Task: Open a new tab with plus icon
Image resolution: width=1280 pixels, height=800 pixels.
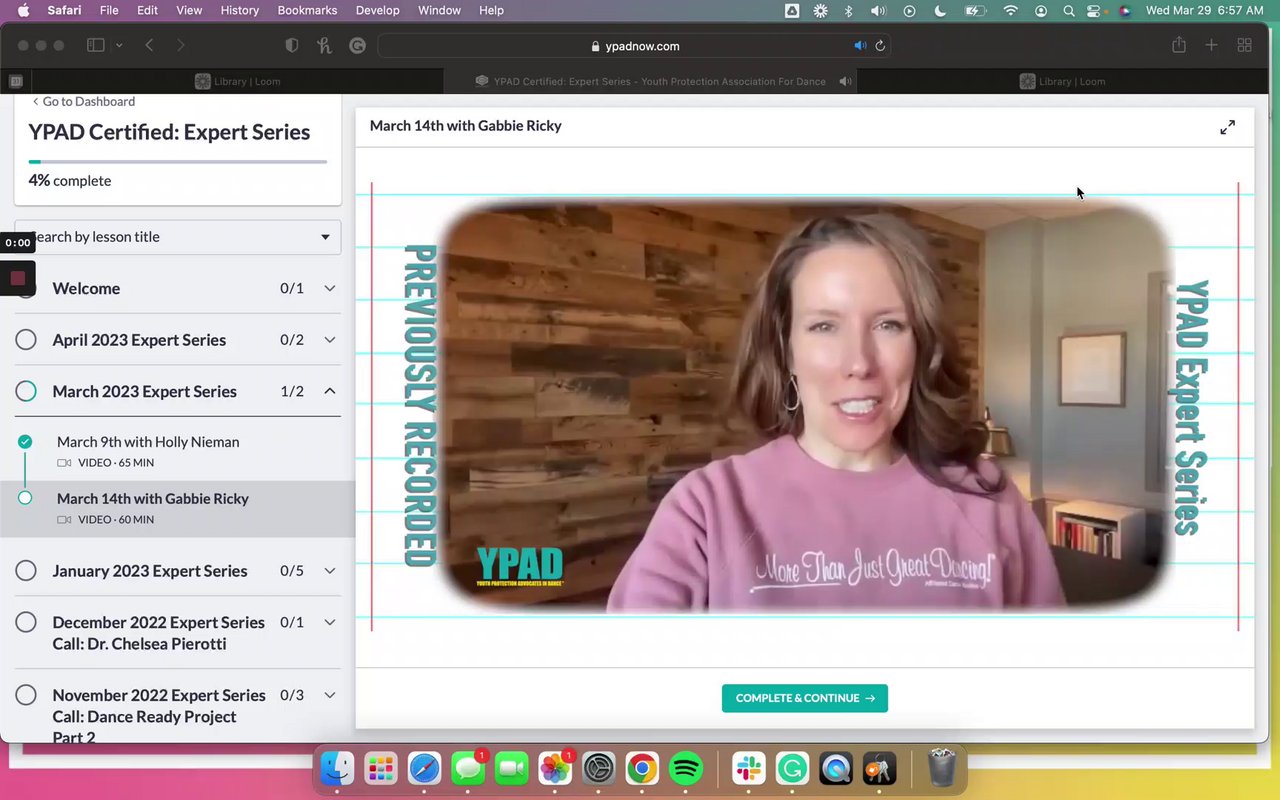Action: pyautogui.click(x=1211, y=45)
